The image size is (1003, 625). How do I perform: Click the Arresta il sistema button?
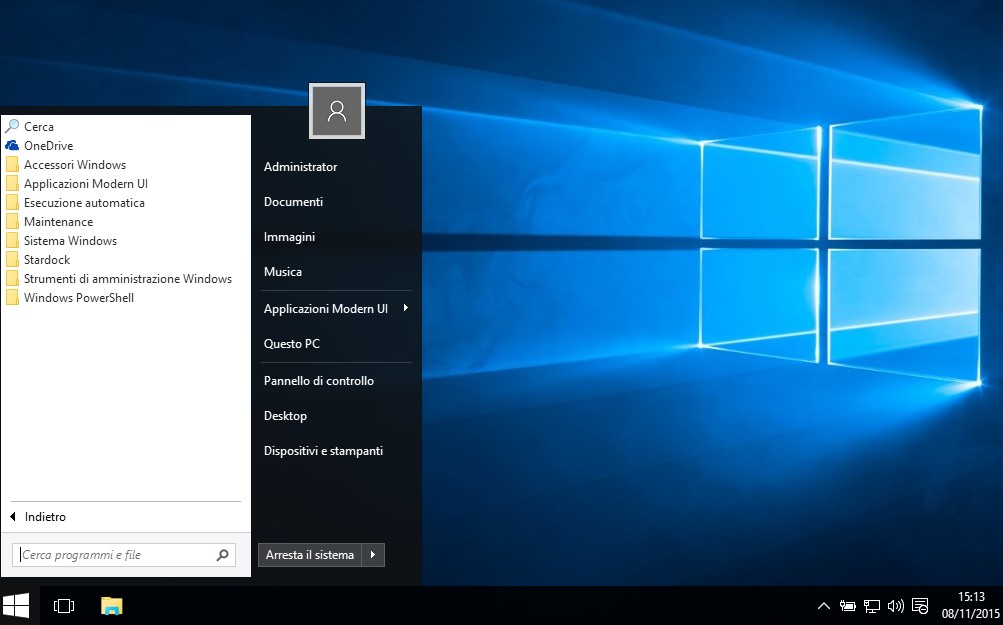[310, 555]
